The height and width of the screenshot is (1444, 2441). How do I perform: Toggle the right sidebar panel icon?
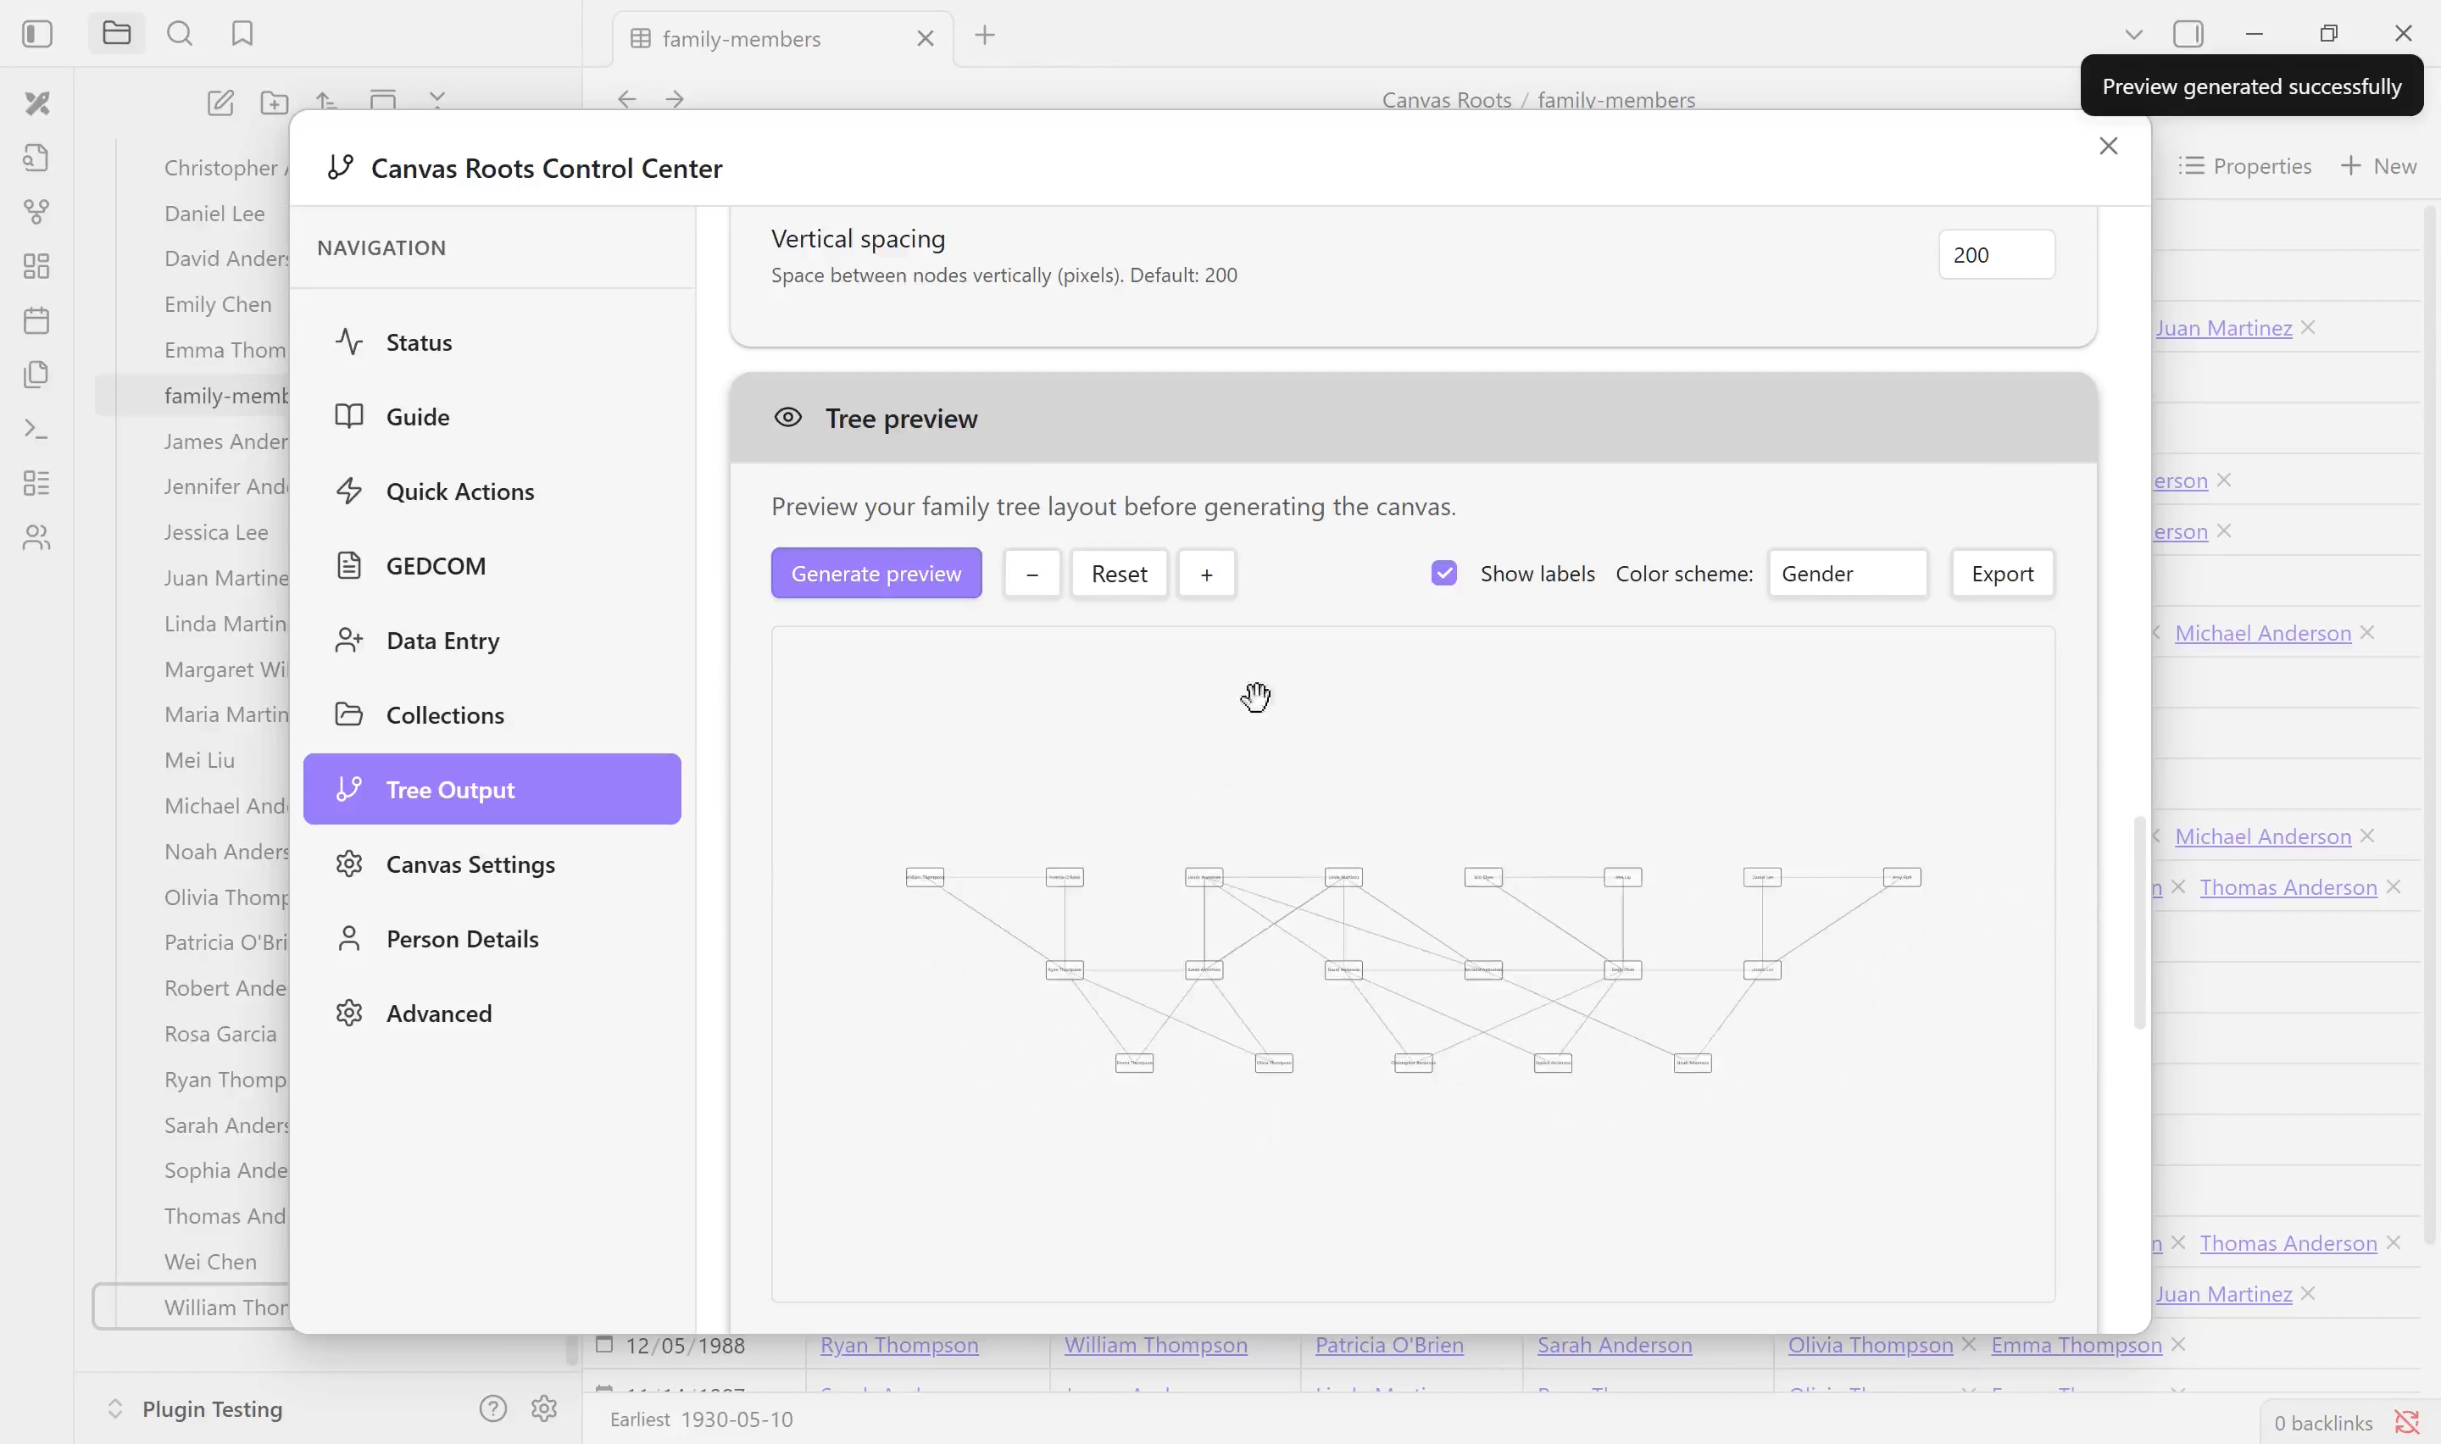pos(2188,34)
